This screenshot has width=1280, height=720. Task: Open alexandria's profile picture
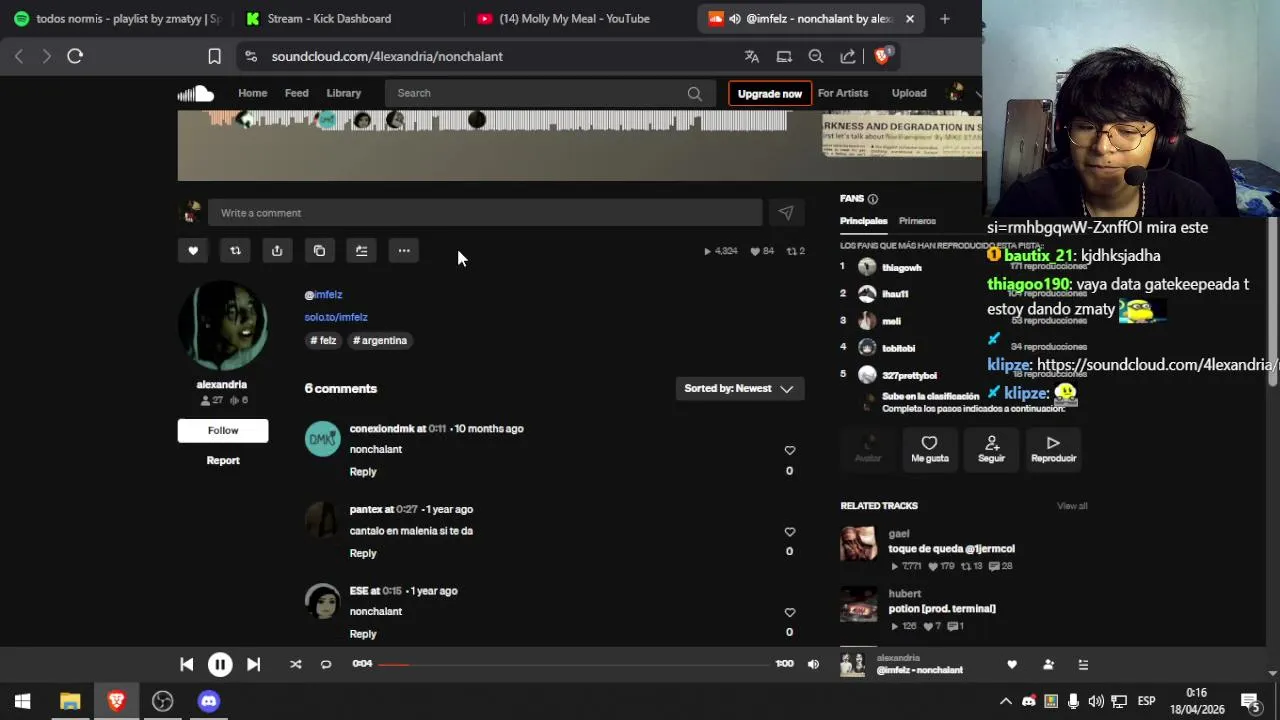point(222,326)
